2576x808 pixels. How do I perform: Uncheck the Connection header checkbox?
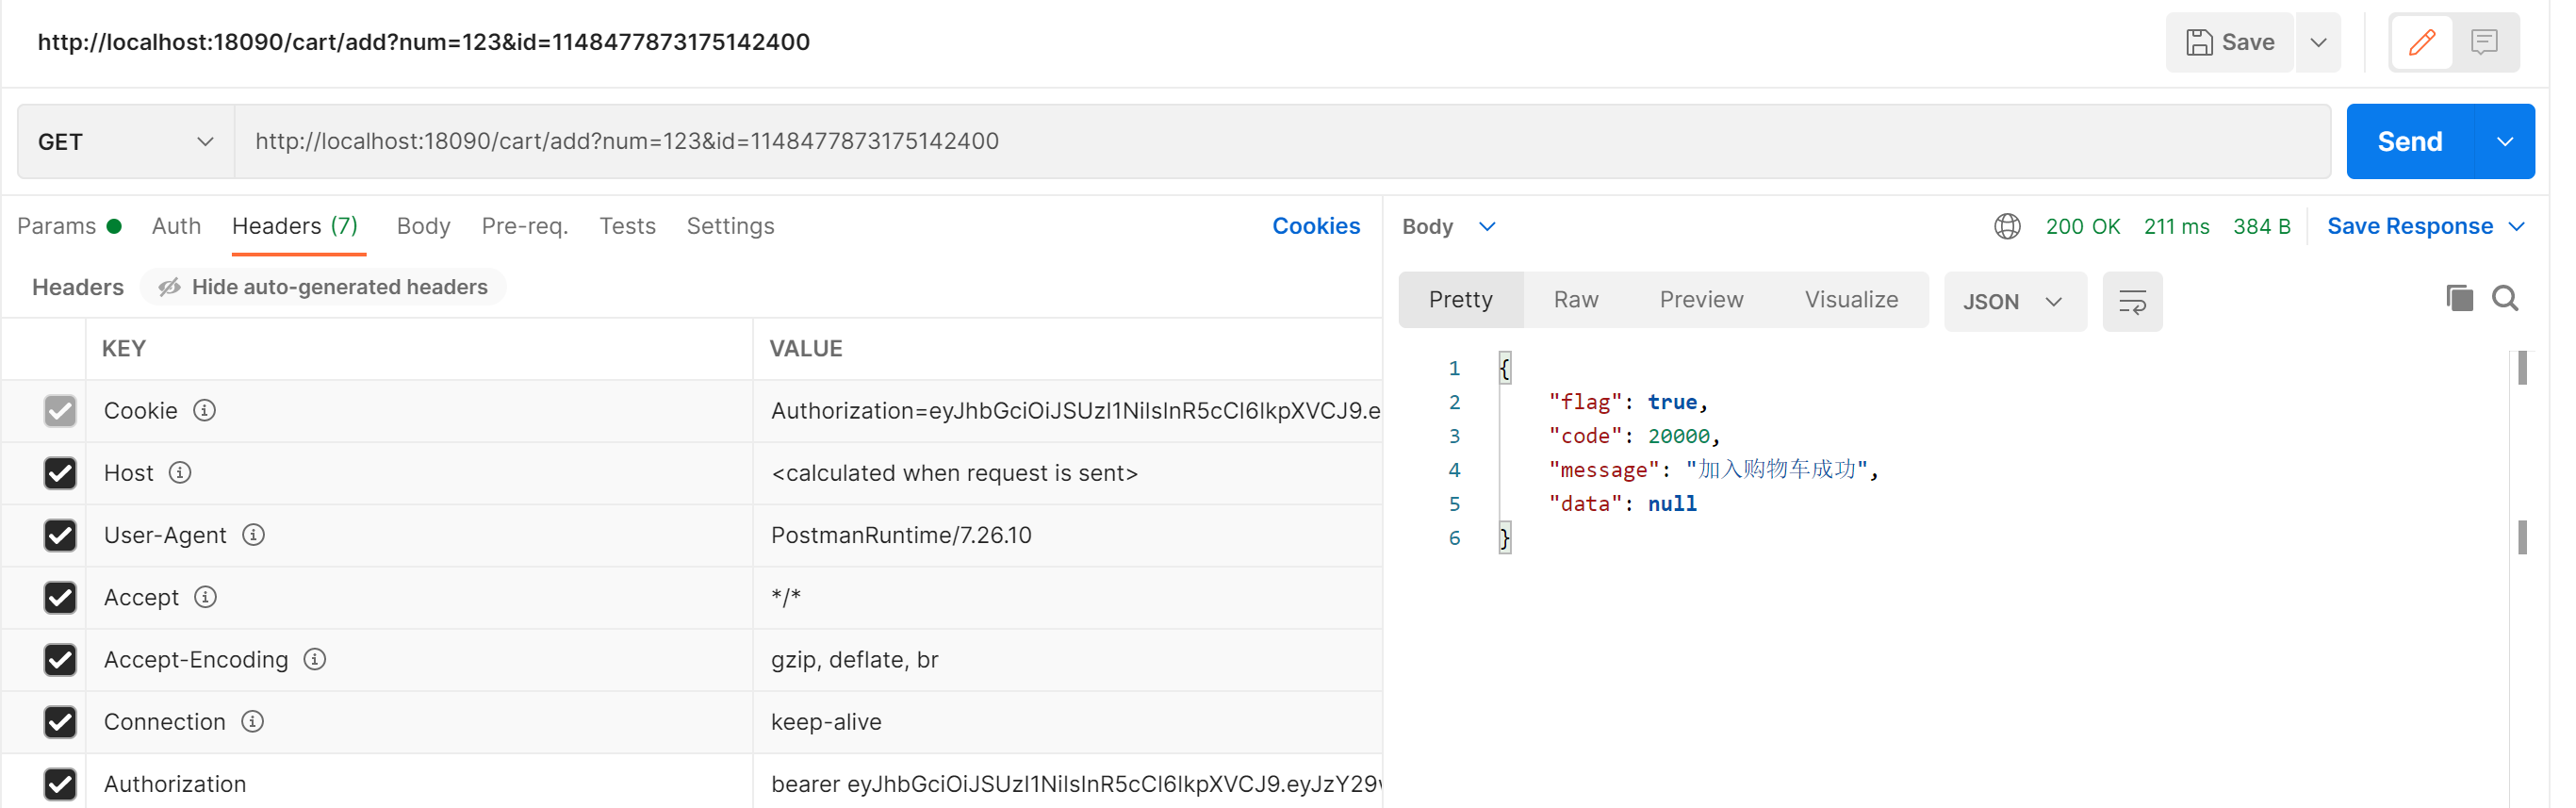click(x=60, y=721)
